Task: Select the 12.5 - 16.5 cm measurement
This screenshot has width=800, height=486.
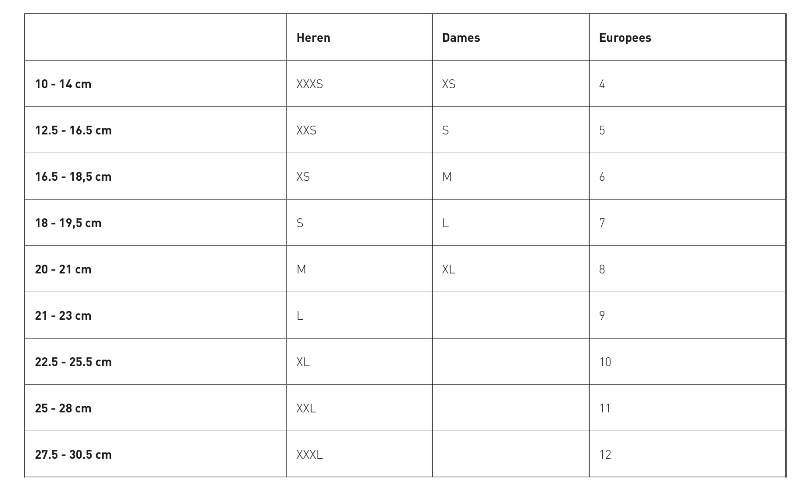Action: (73, 130)
